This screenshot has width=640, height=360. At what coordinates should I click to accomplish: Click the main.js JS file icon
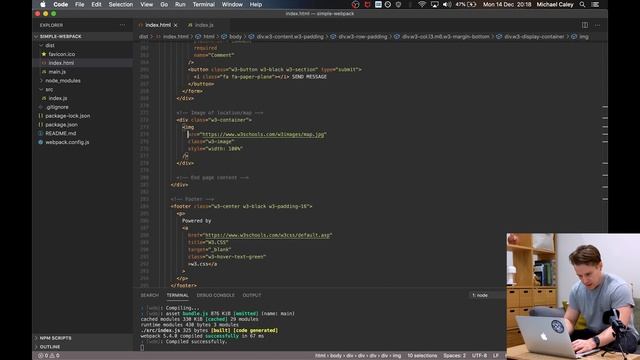[x=44, y=72]
